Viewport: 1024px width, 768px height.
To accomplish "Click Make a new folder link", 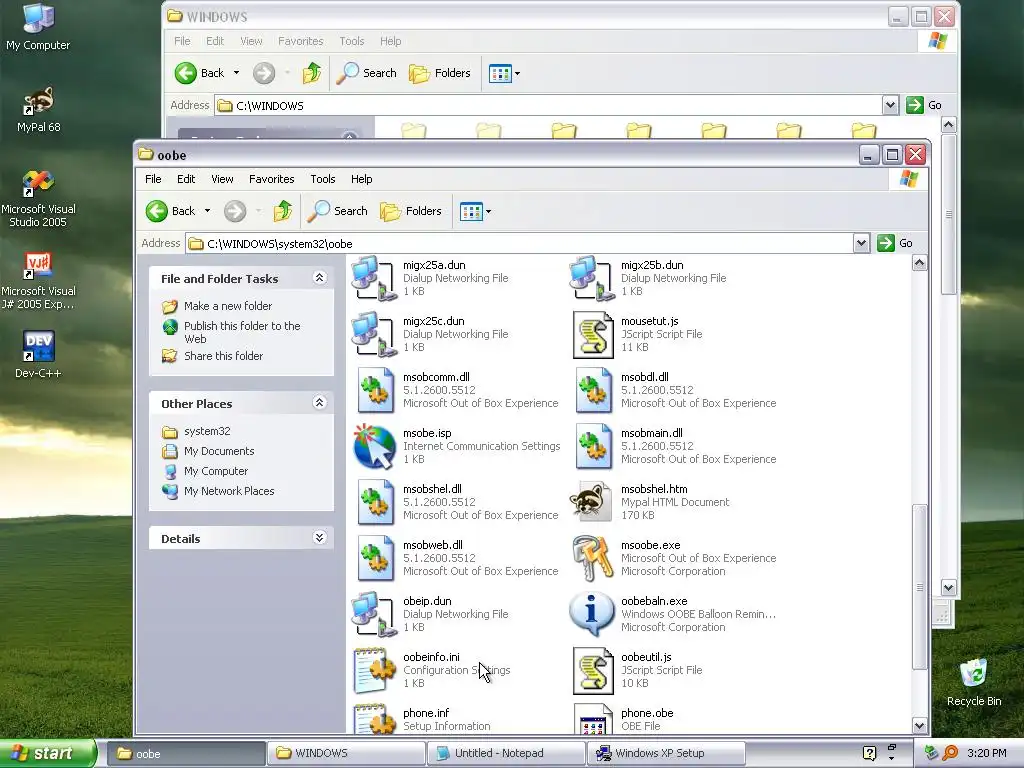I will click(228, 306).
